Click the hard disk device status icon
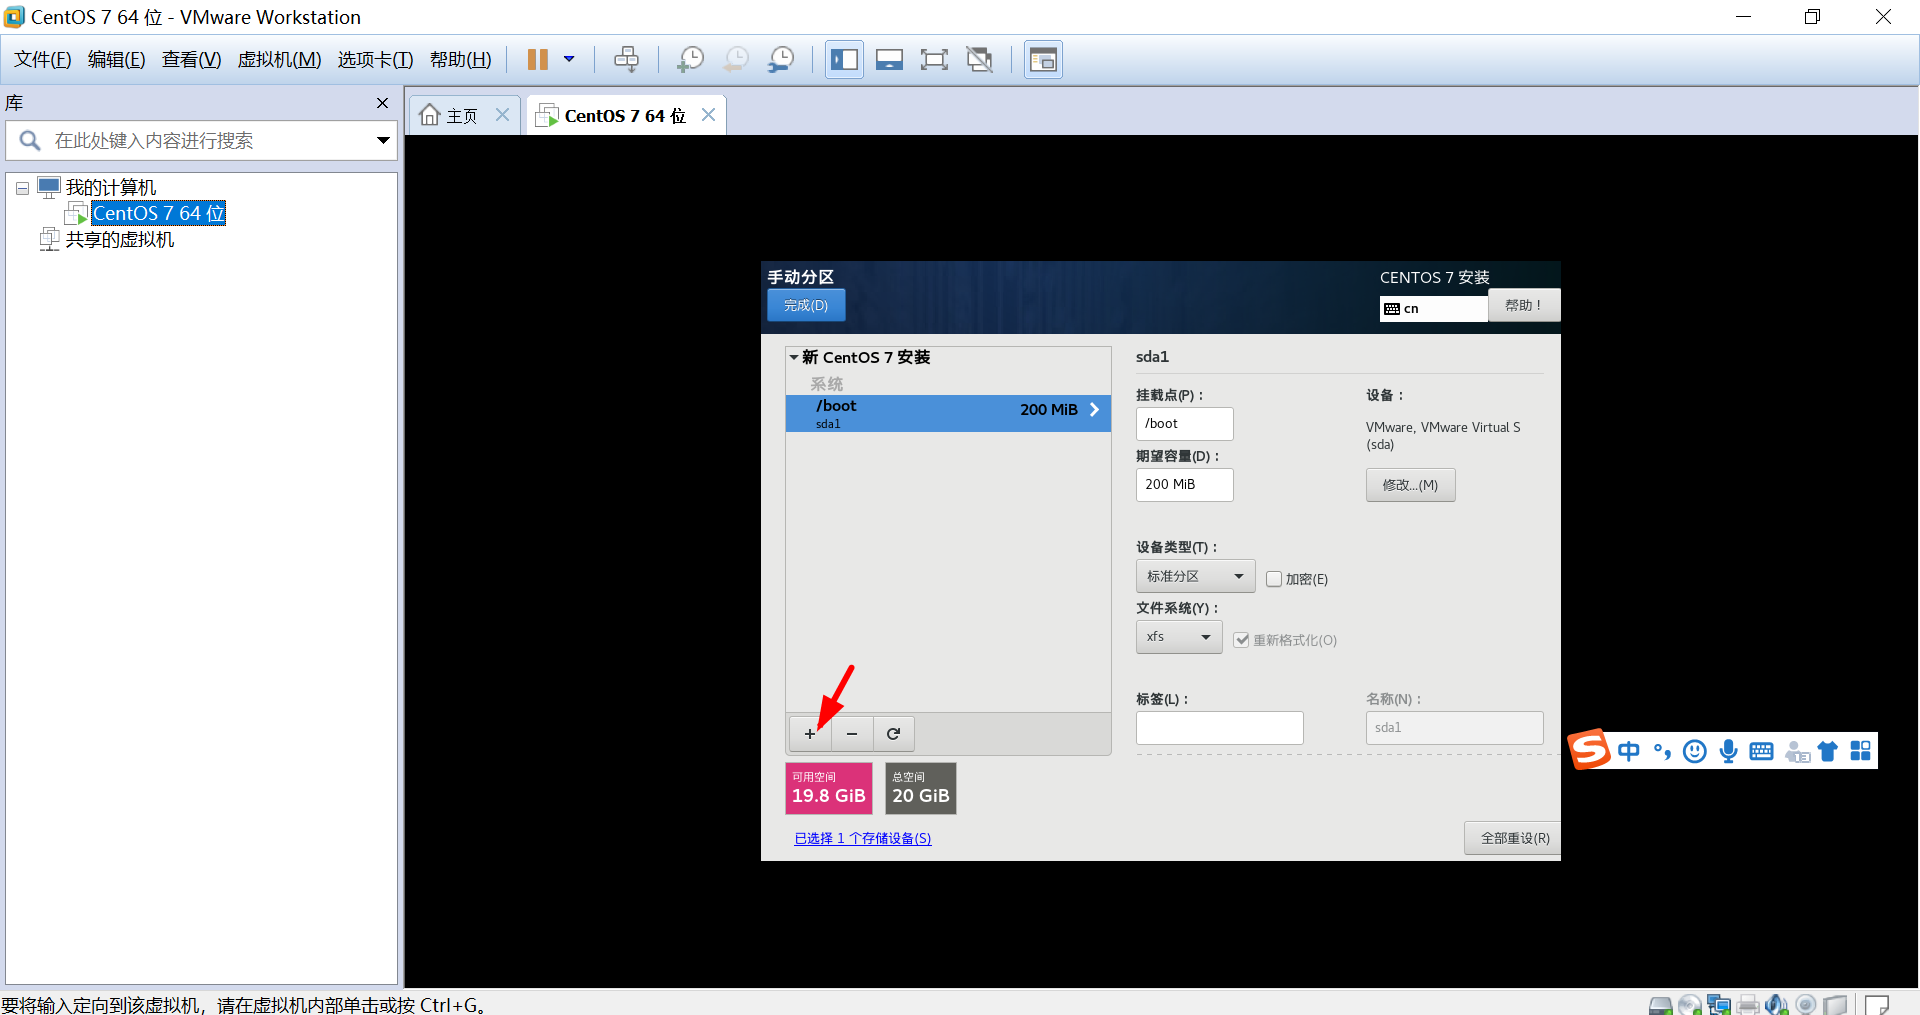The height and width of the screenshot is (1015, 1920). tap(1660, 1005)
